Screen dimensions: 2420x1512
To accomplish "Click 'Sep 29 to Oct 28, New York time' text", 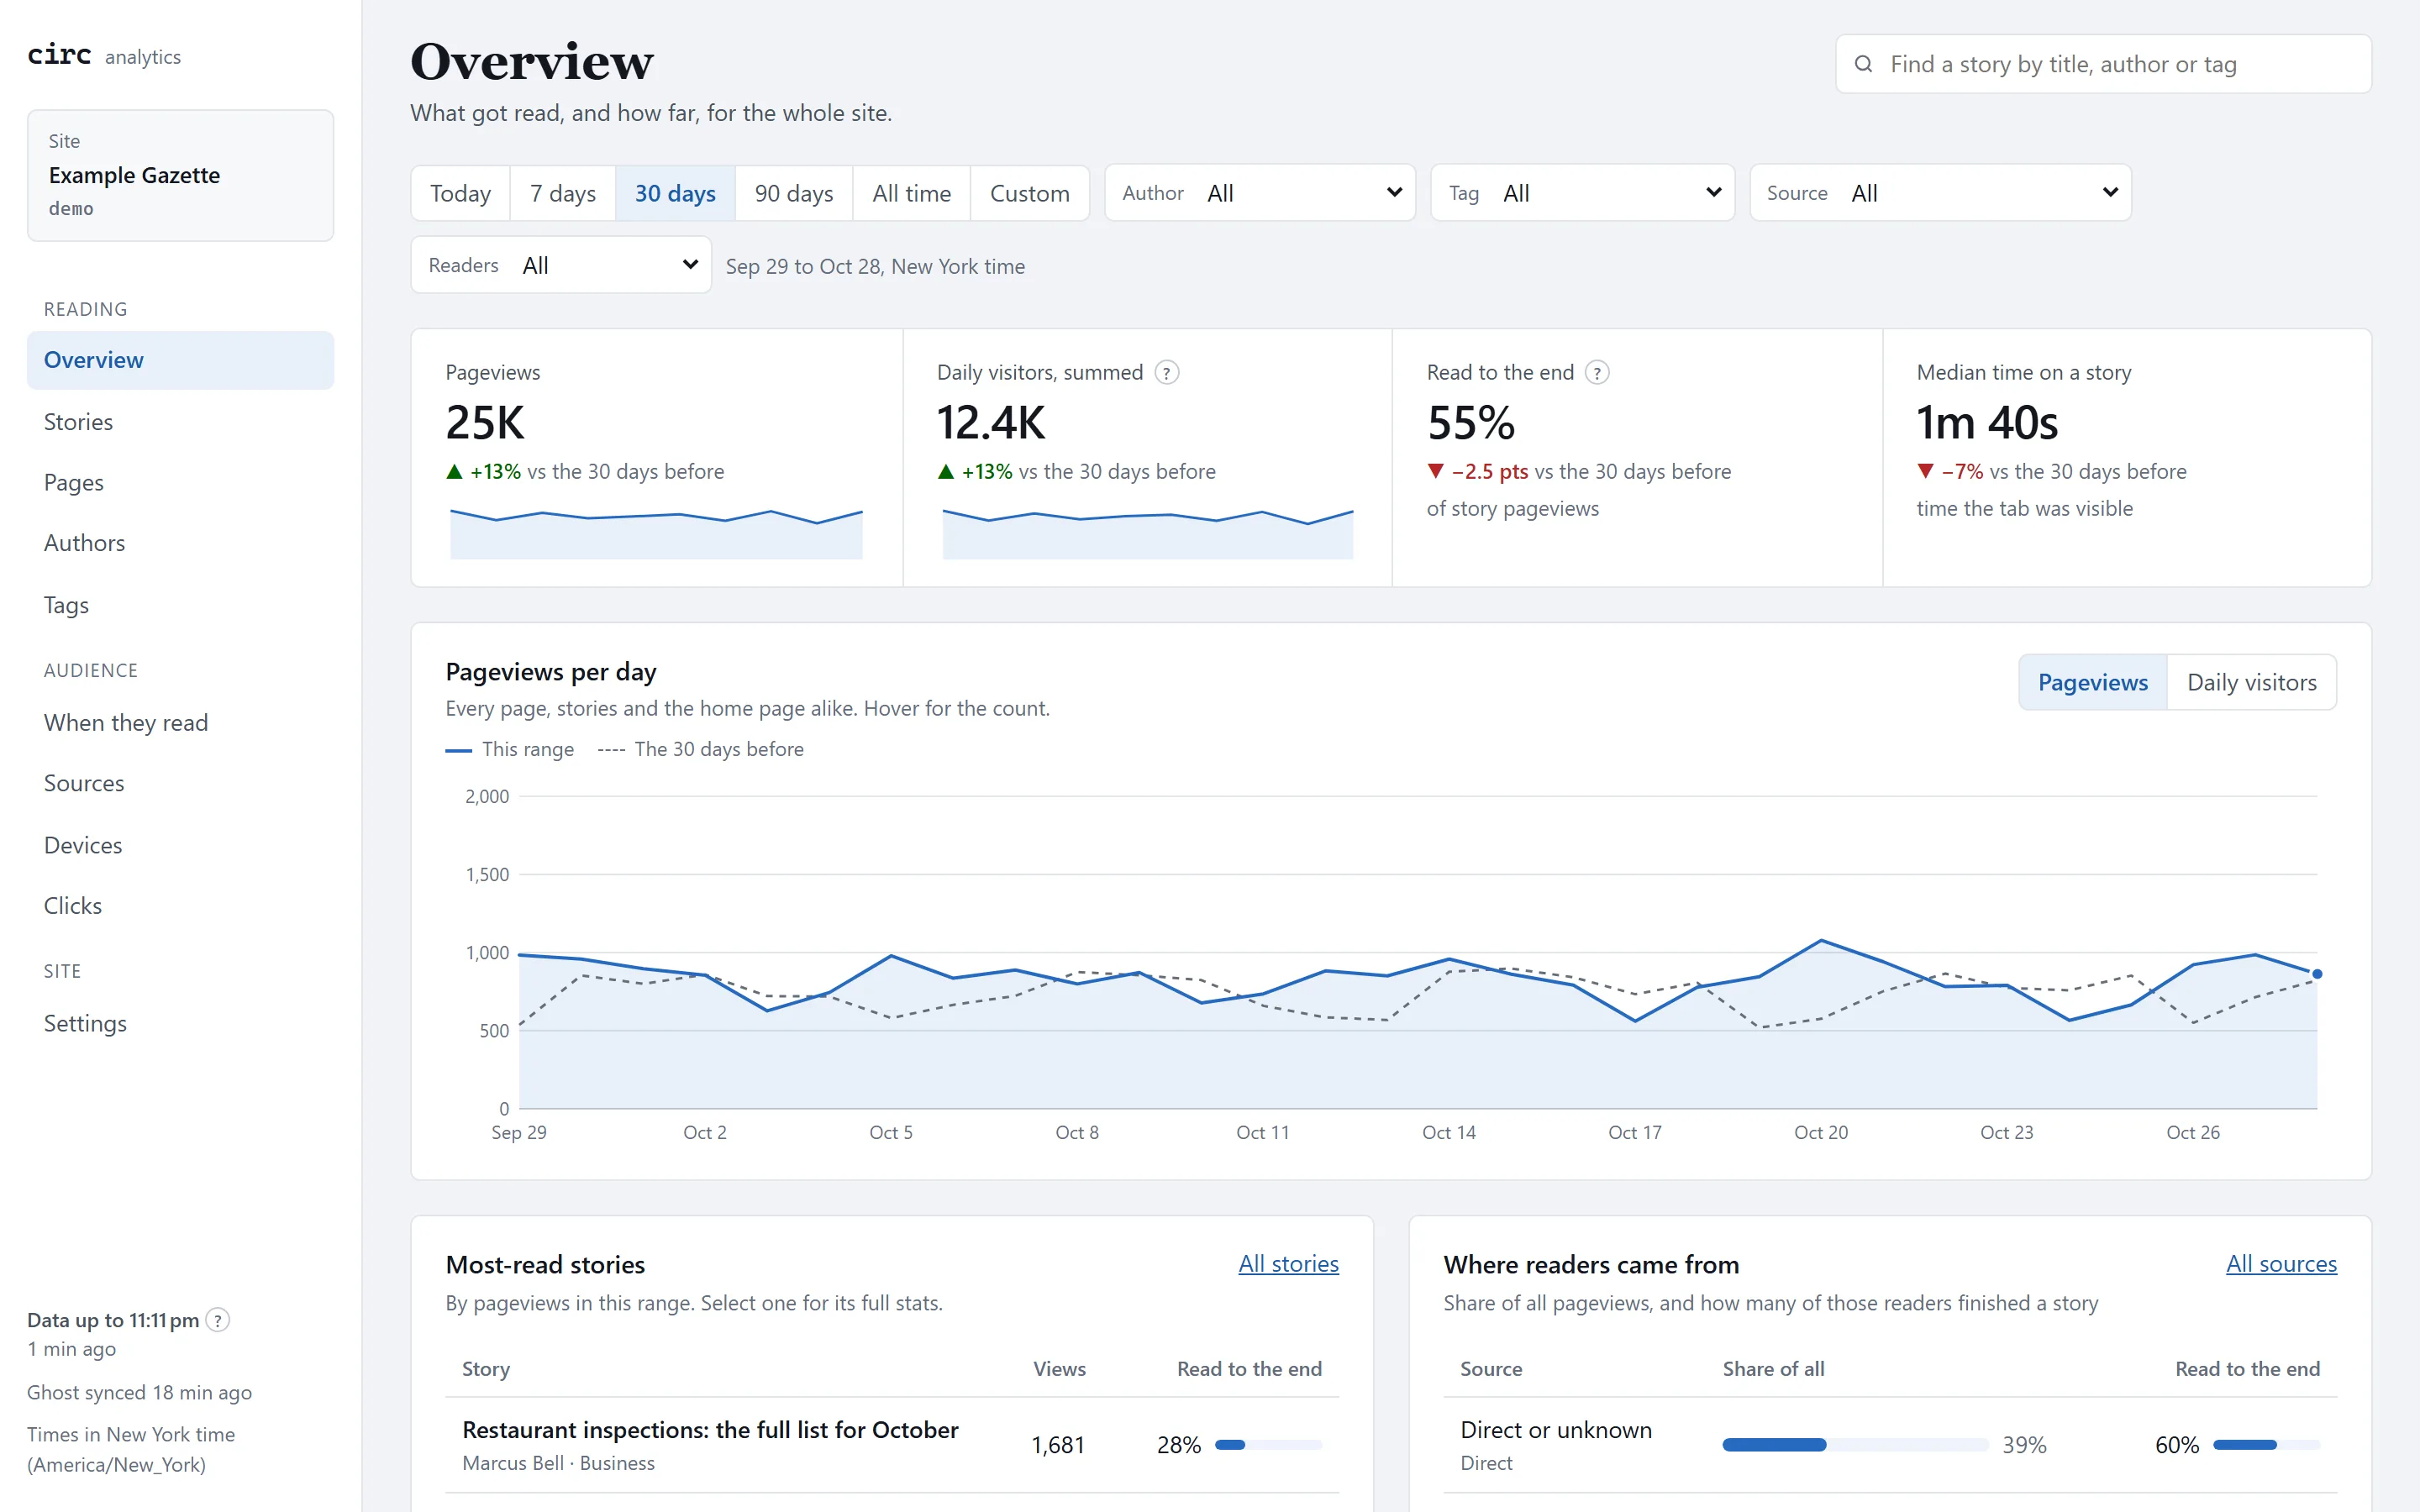I will 875,266.
